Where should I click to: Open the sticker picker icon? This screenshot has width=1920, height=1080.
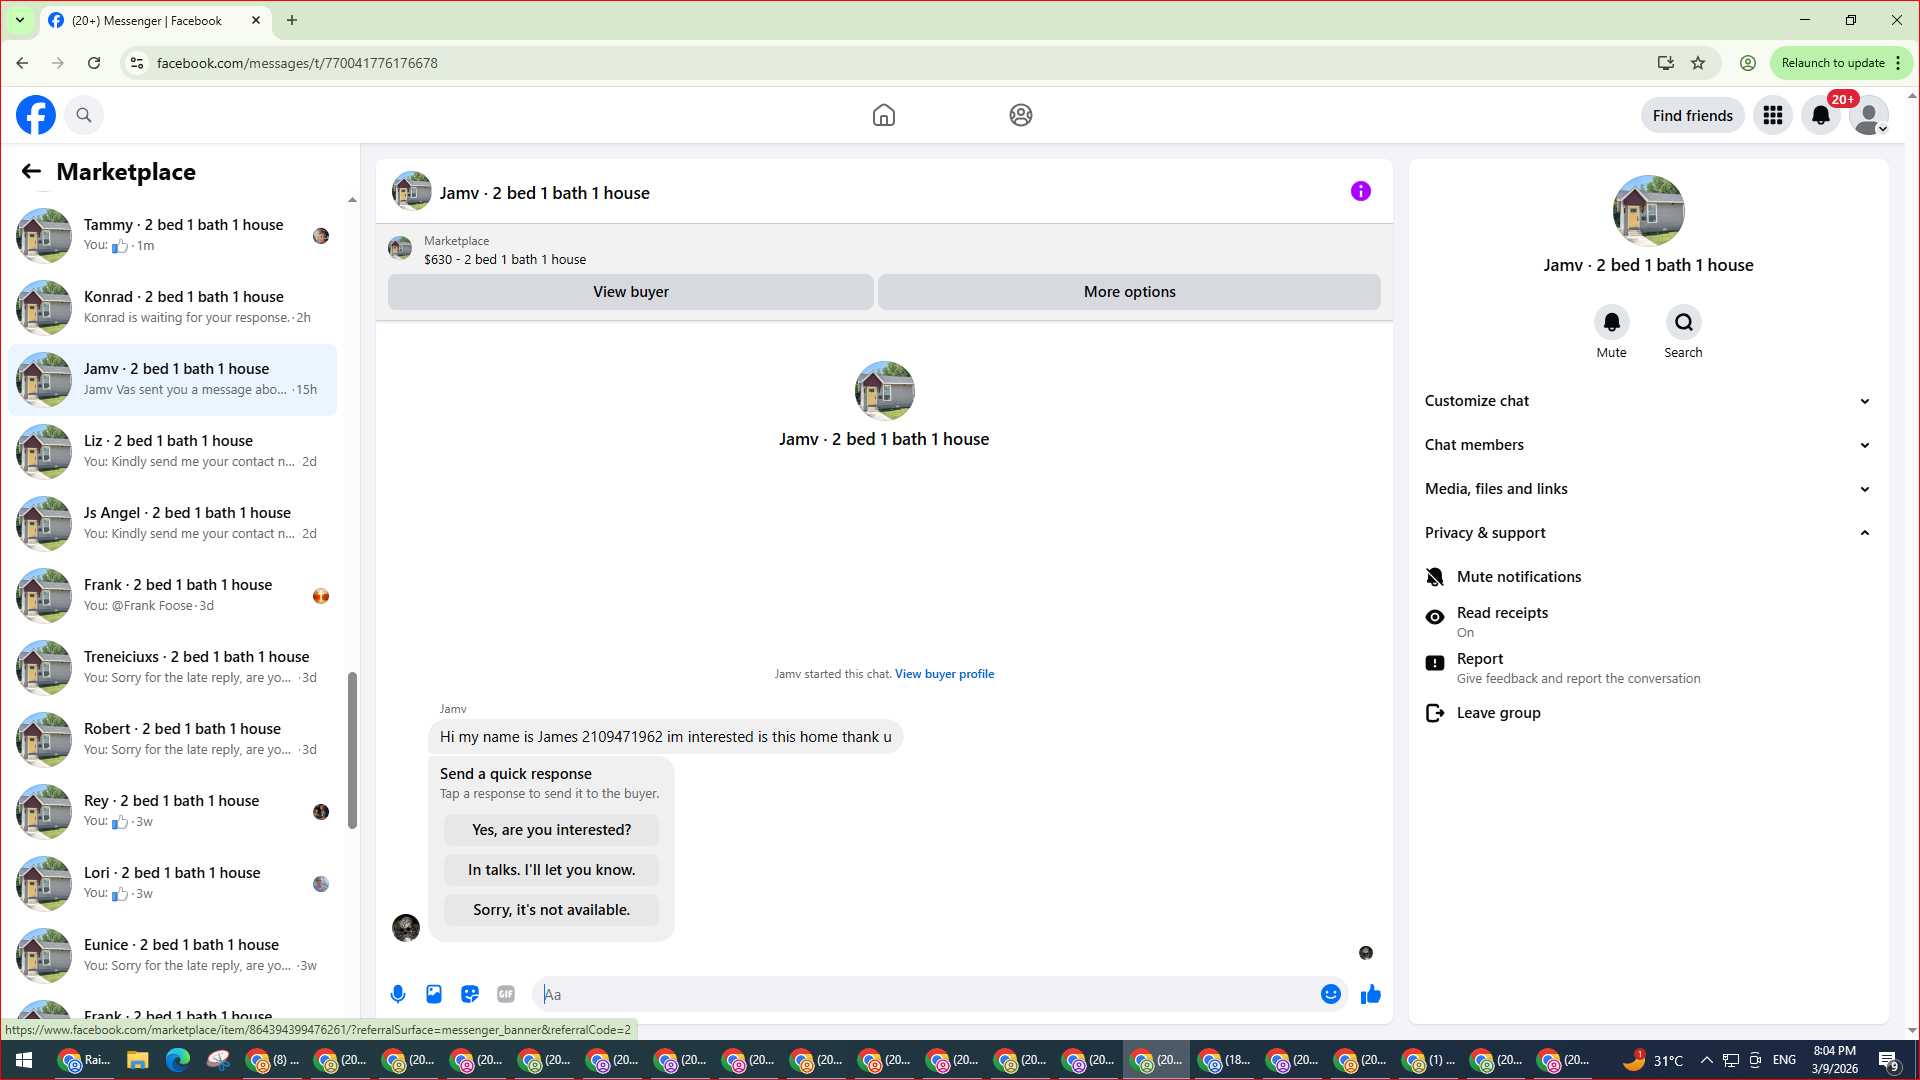[470, 994]
